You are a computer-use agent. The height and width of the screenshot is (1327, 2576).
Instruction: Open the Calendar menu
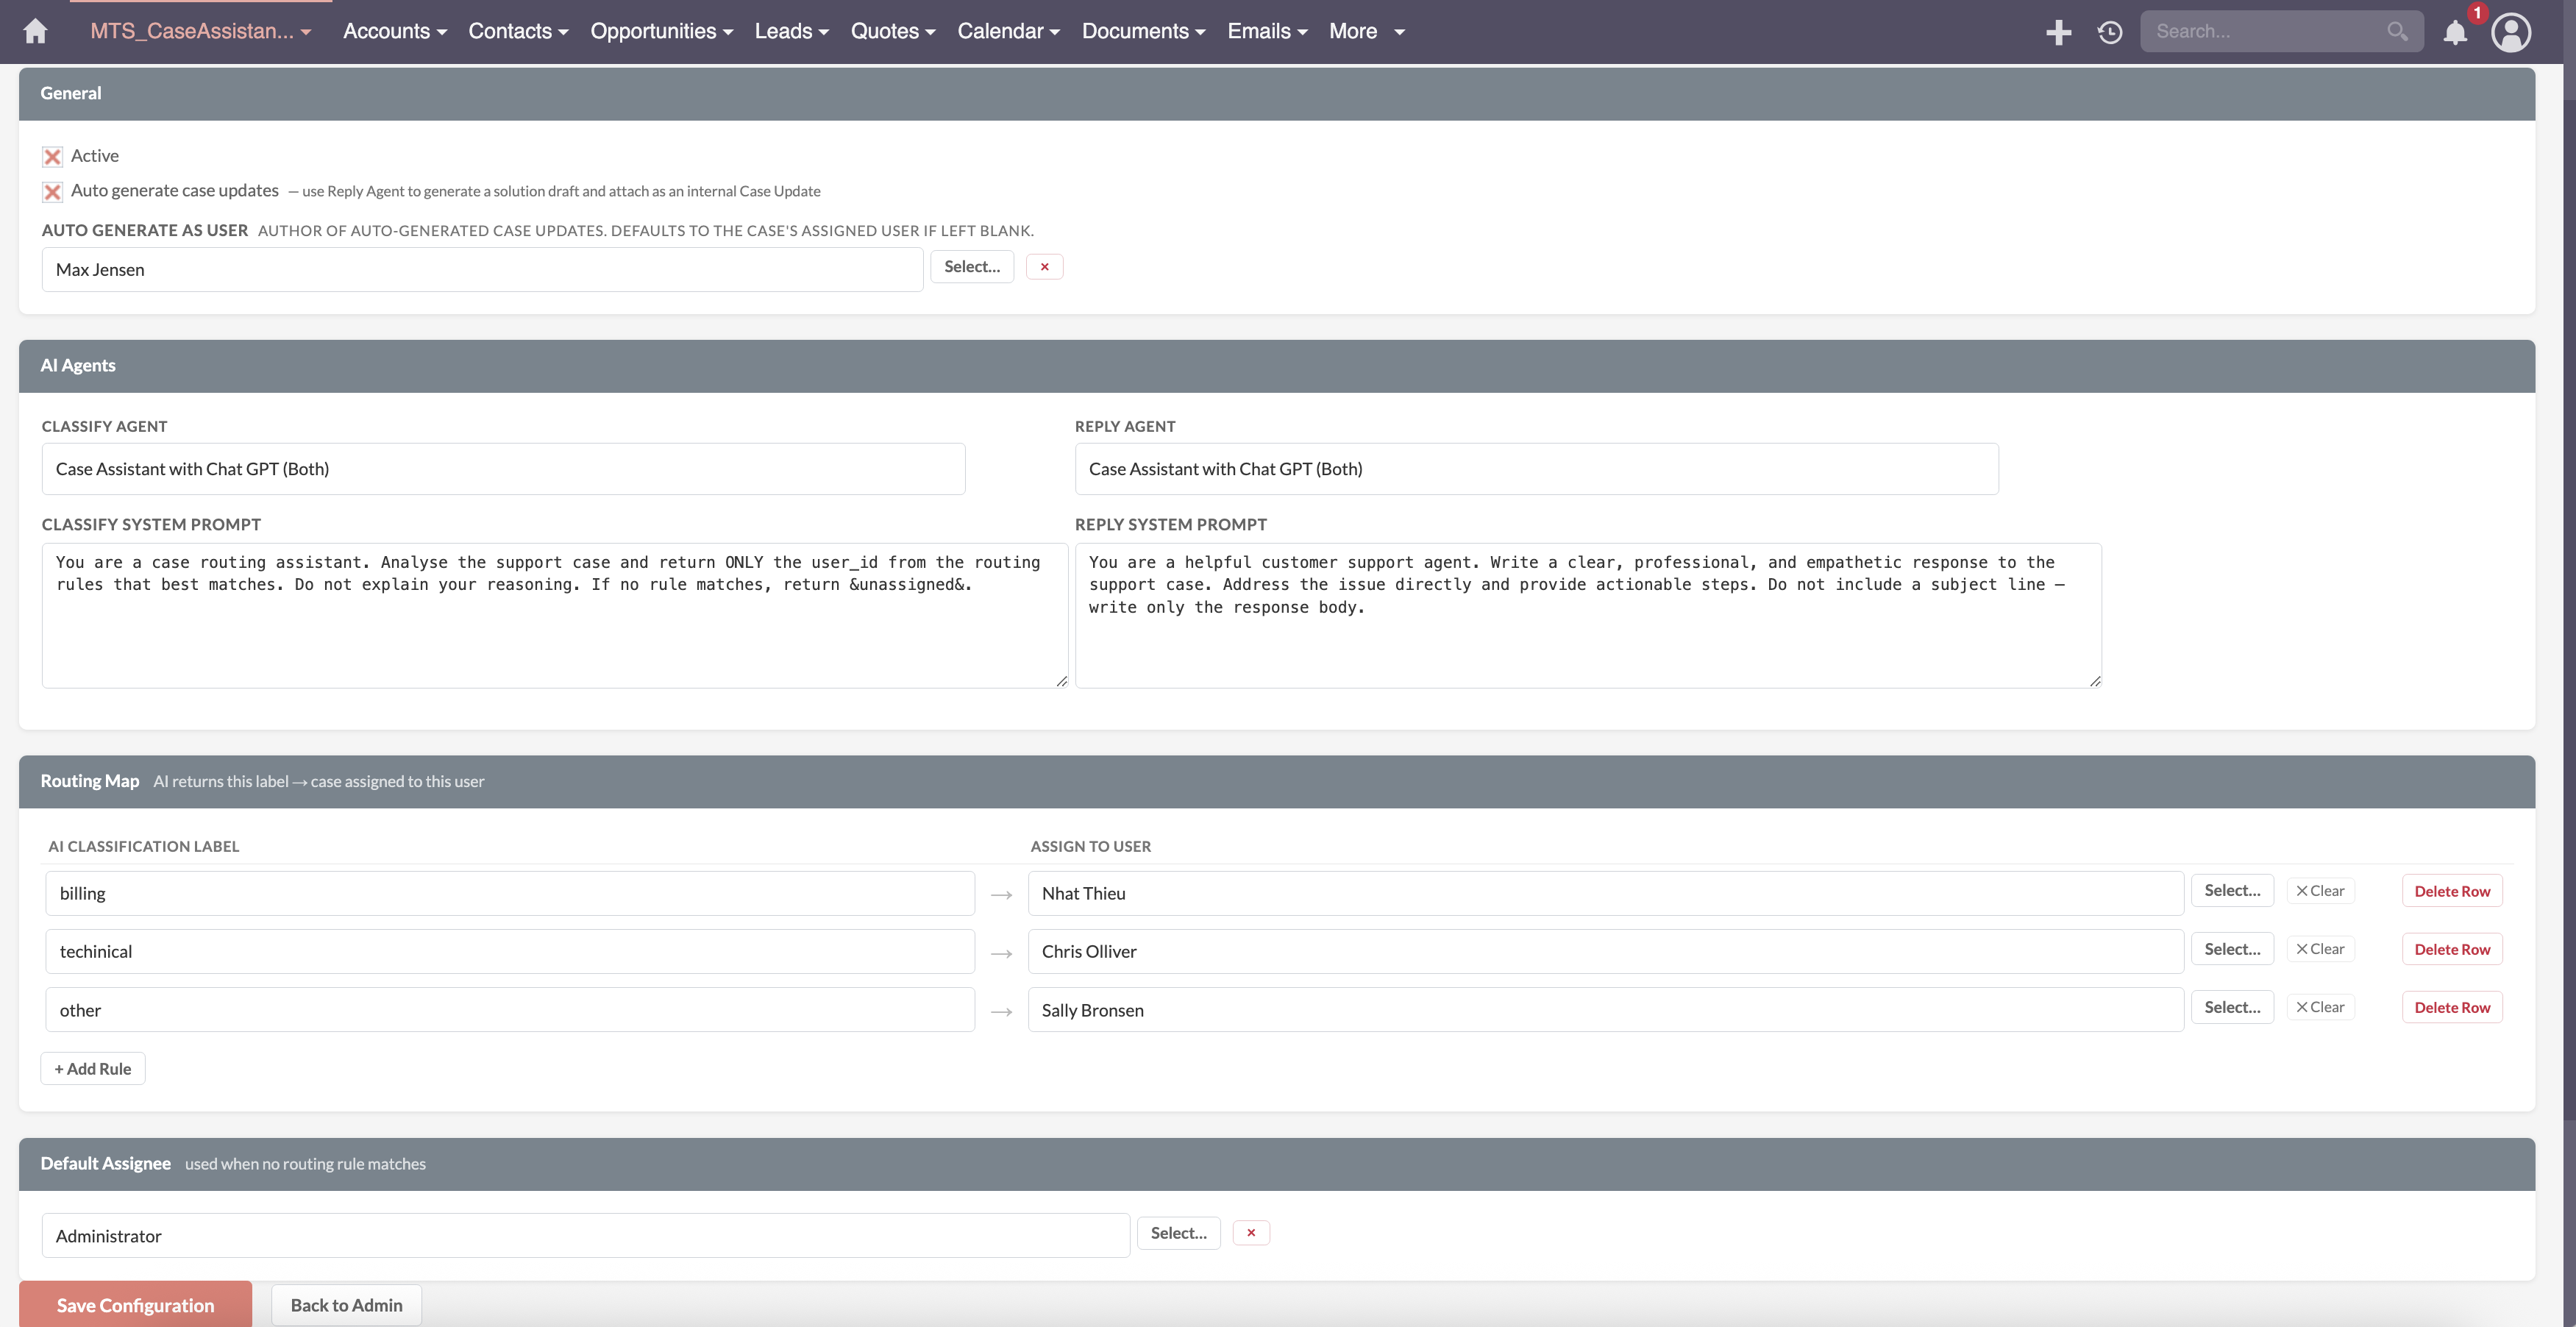(1008, 31)
